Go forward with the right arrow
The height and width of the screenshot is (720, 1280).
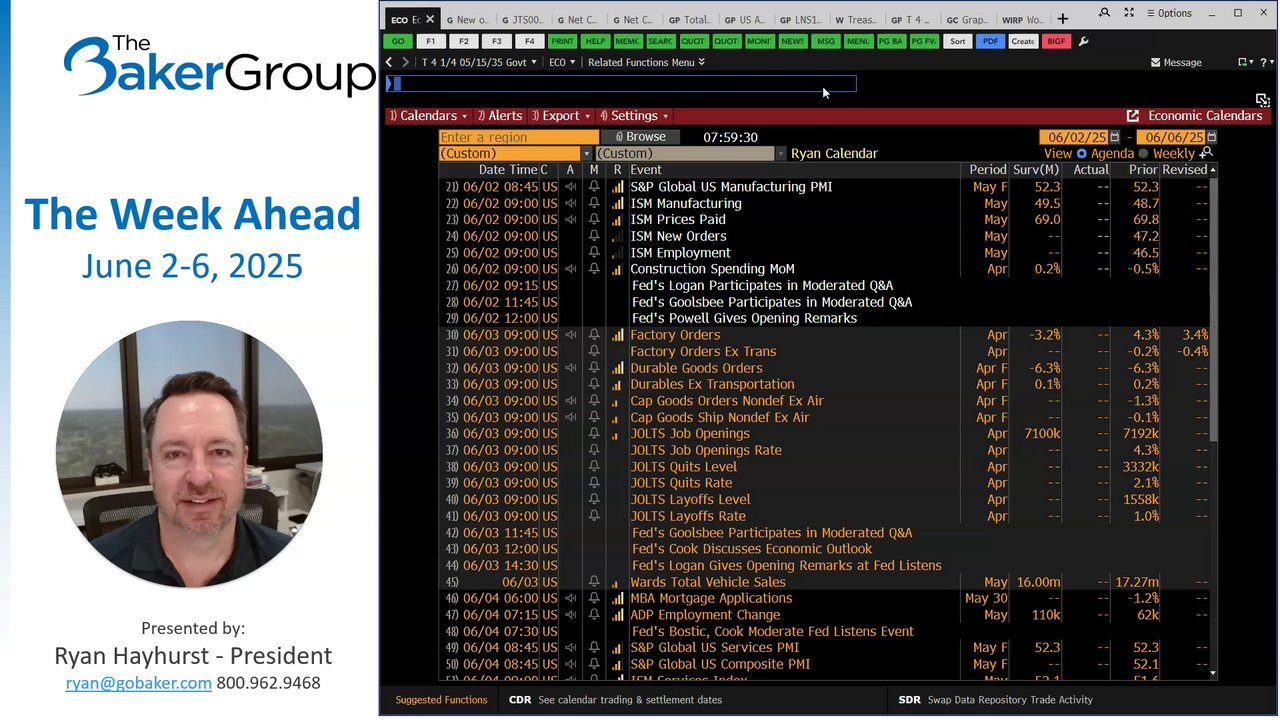coord(405,62)
